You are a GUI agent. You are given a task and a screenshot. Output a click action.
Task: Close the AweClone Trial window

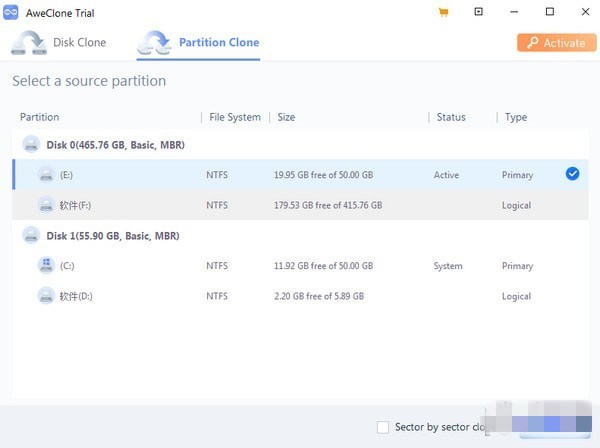(x=585, y=12)
